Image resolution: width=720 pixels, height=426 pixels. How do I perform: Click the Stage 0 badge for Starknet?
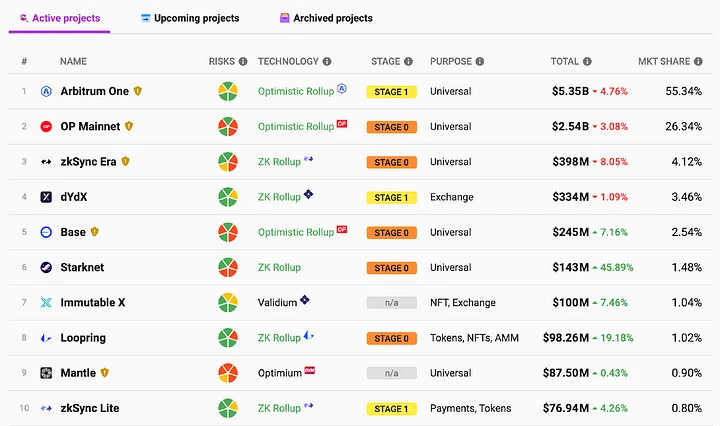391,267
